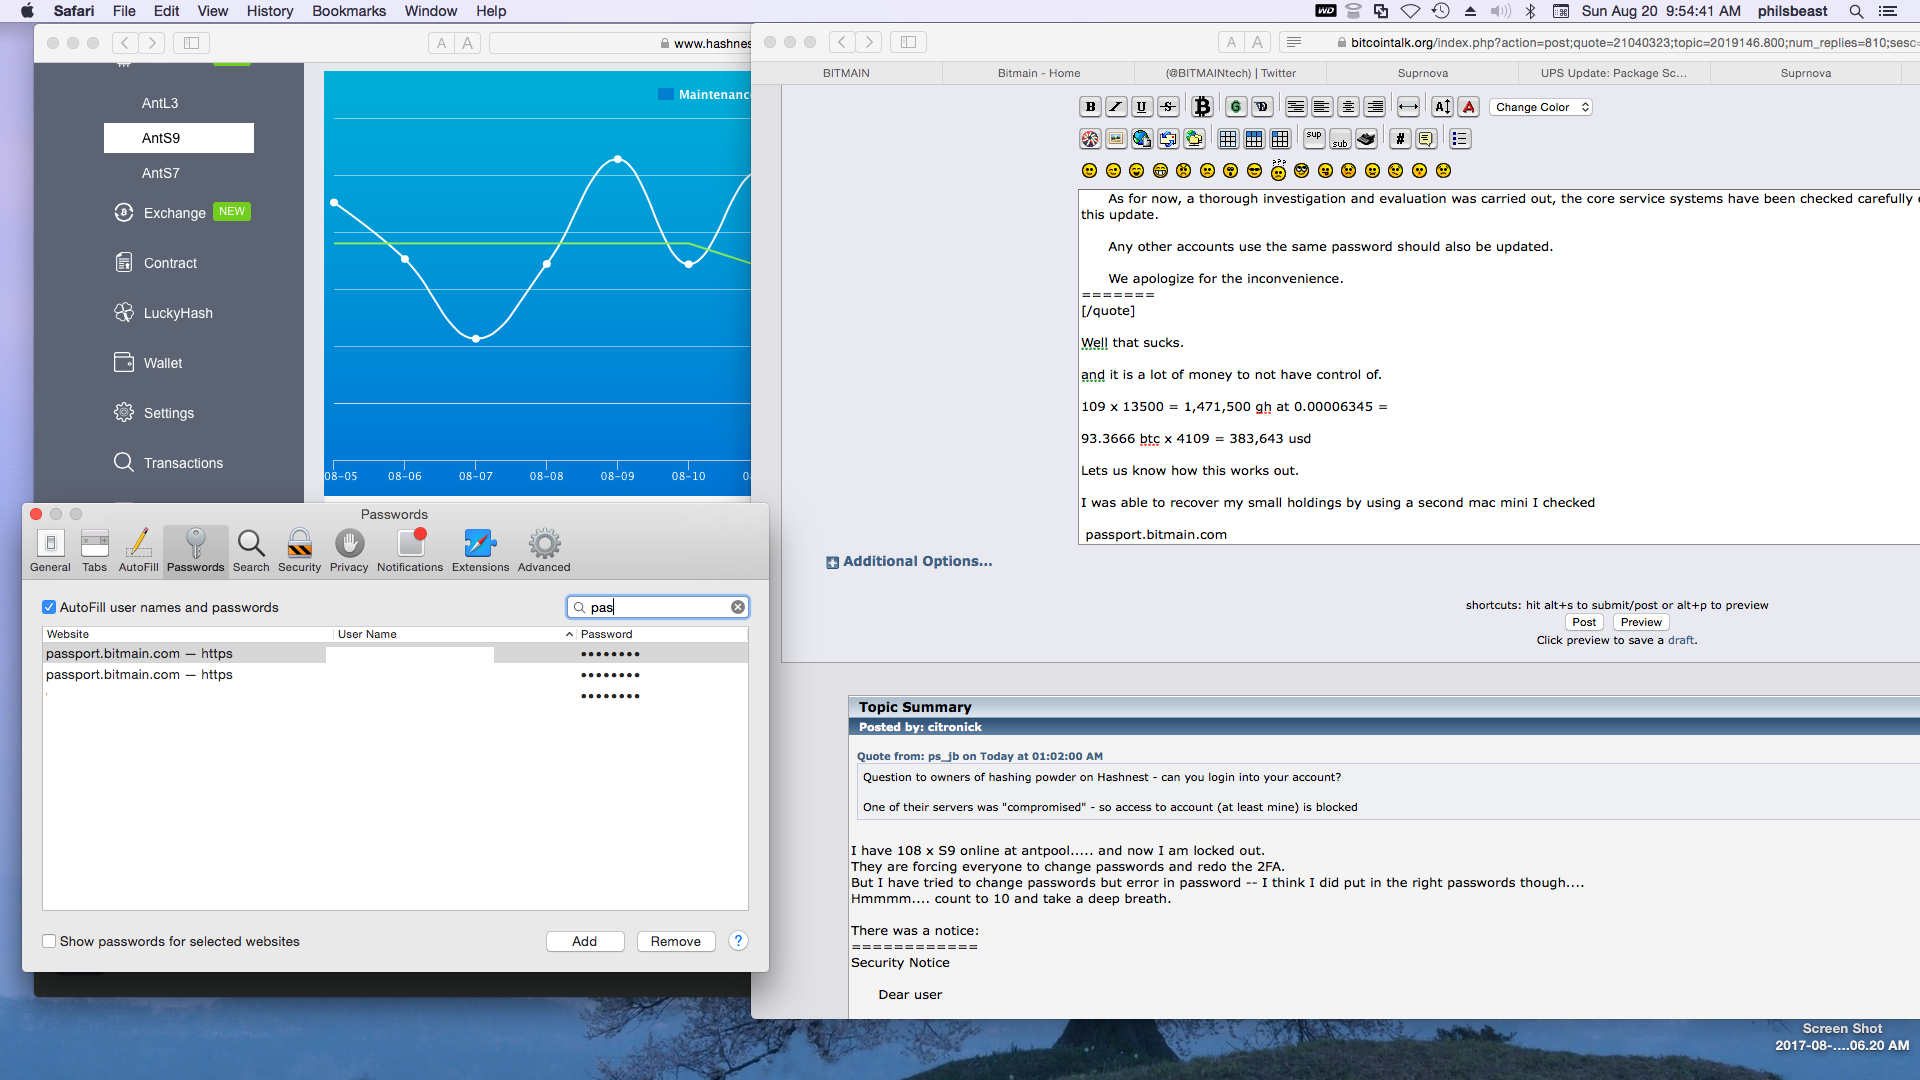Disable AutoFill user names and passwords
Viewport: 1920px width, 1080px height.
49,607
